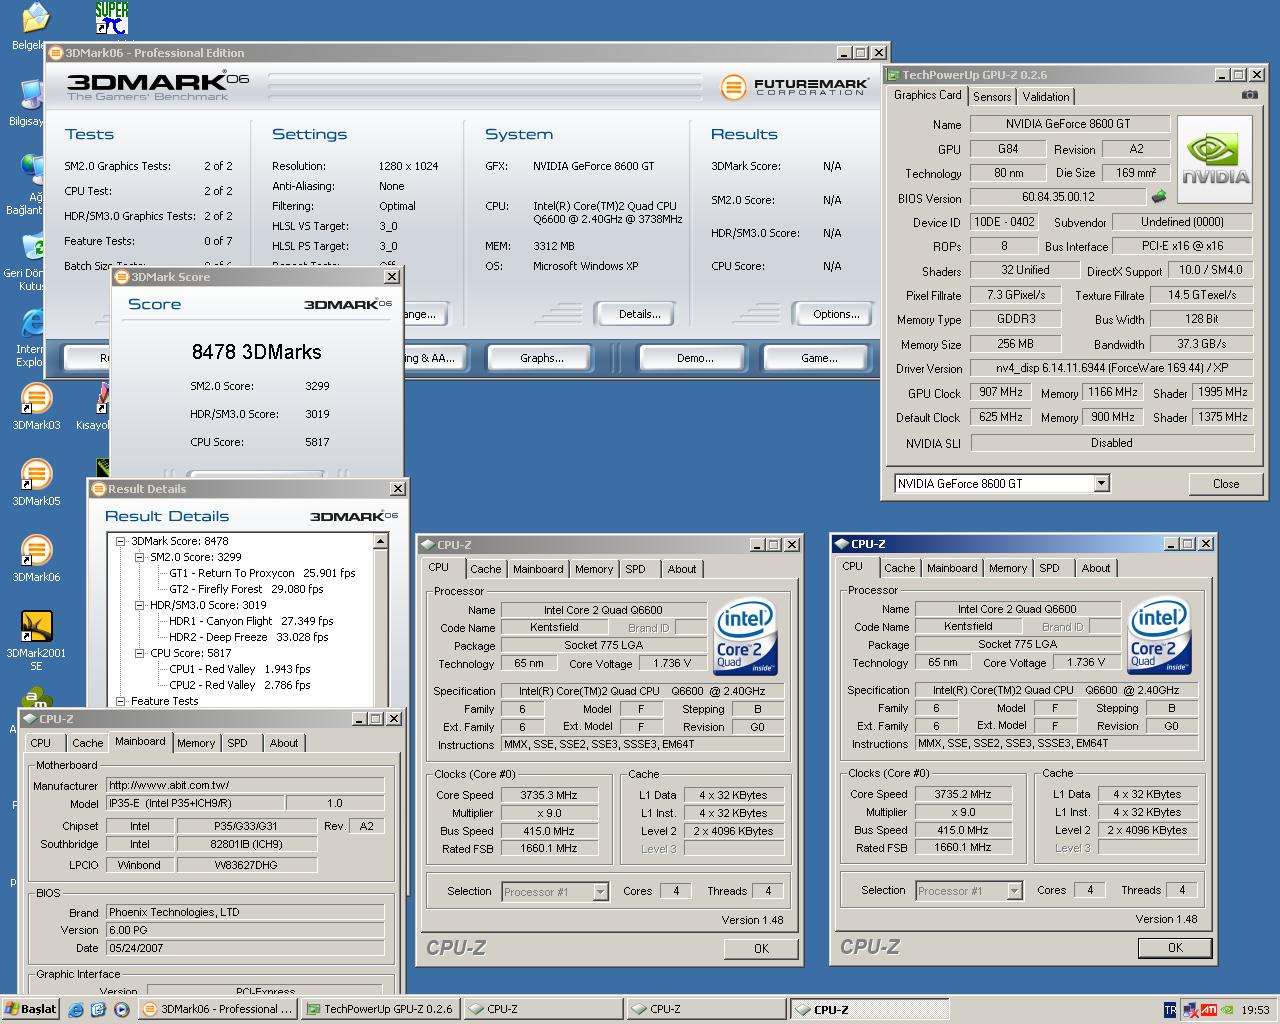1280x1024 pixels.
Task: Select CPU1 - Red Valley result row
Action: pos(240,669)
